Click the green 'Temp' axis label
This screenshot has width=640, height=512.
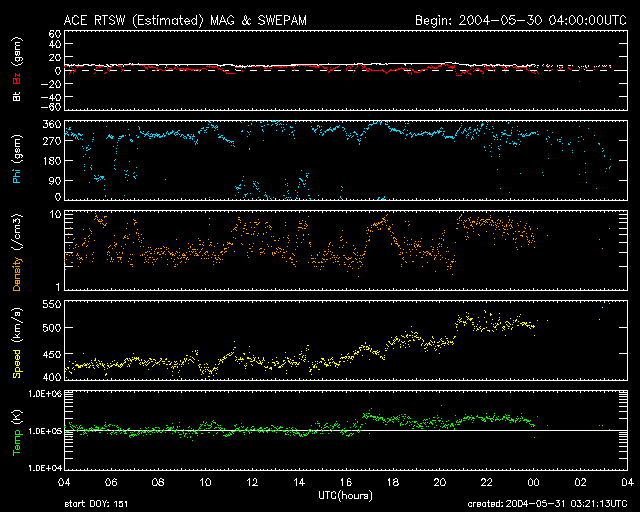(17, 443)
